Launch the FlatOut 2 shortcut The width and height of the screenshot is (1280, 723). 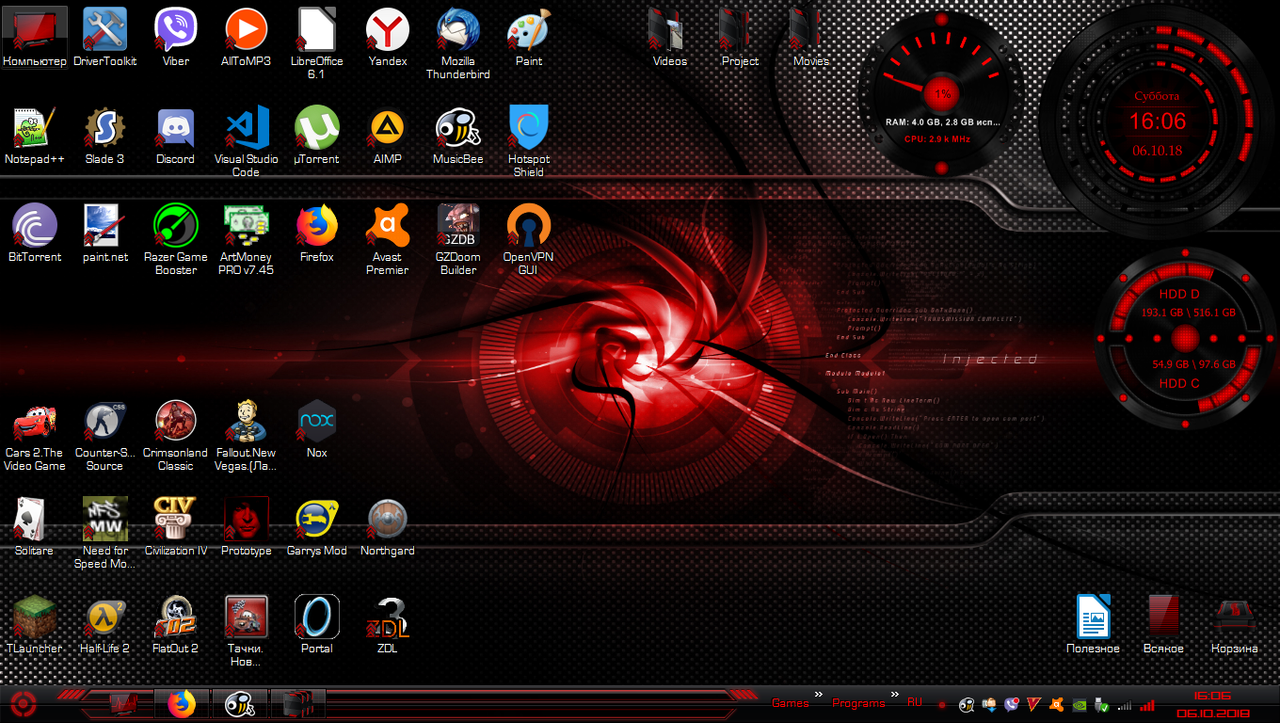176,626
